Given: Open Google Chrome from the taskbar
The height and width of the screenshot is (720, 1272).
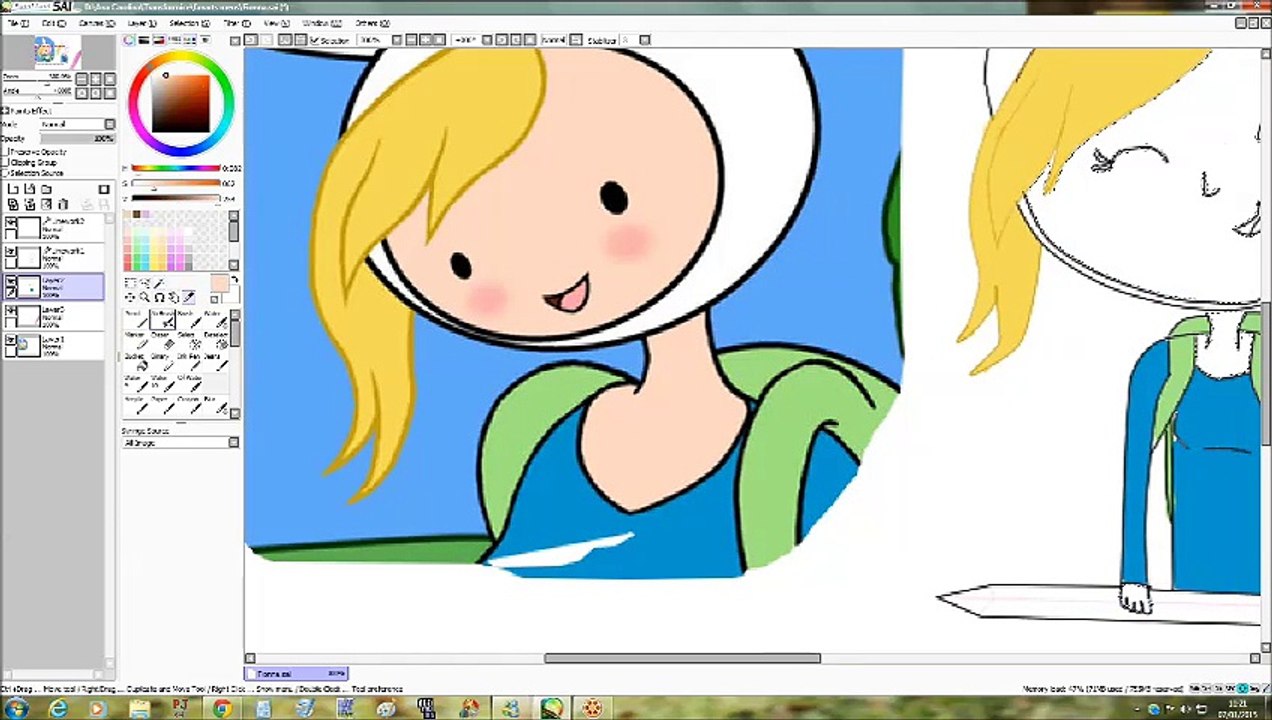Looking at the screenshot, I should tap(222, 709).
